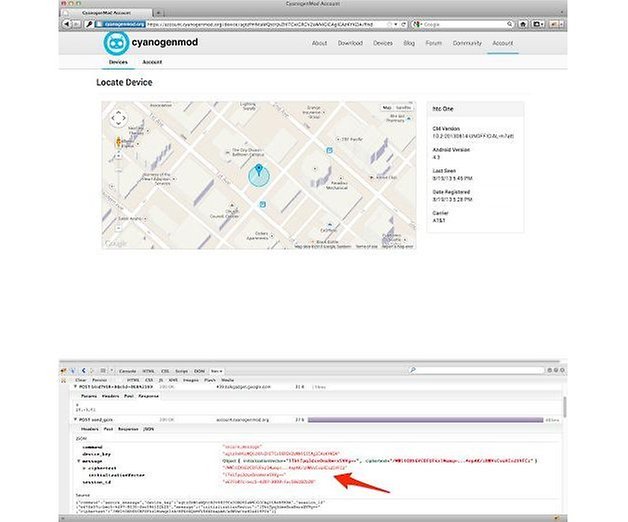Click the Street View pegman icon
628x522 pixels.
[x=118, y=141]
